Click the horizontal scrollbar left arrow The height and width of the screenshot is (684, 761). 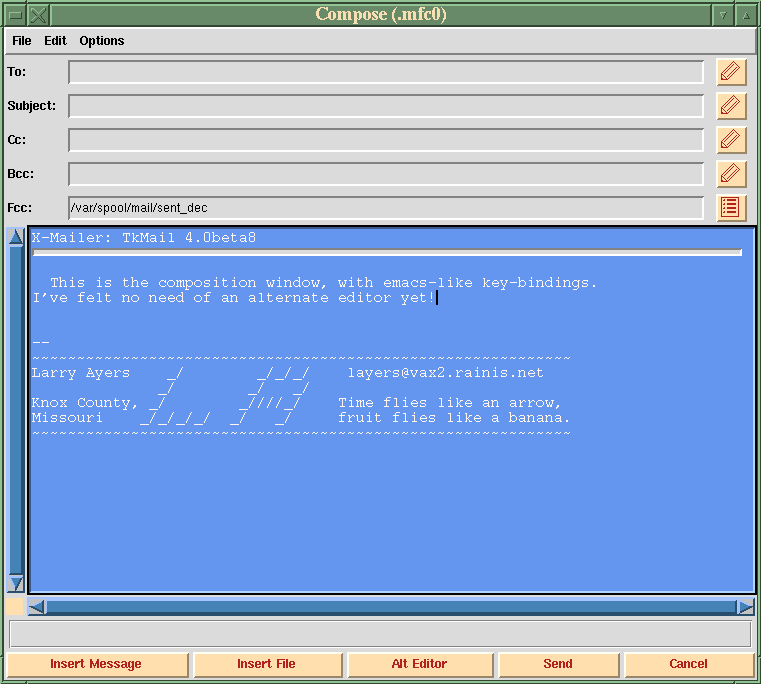tap(37, 607)
